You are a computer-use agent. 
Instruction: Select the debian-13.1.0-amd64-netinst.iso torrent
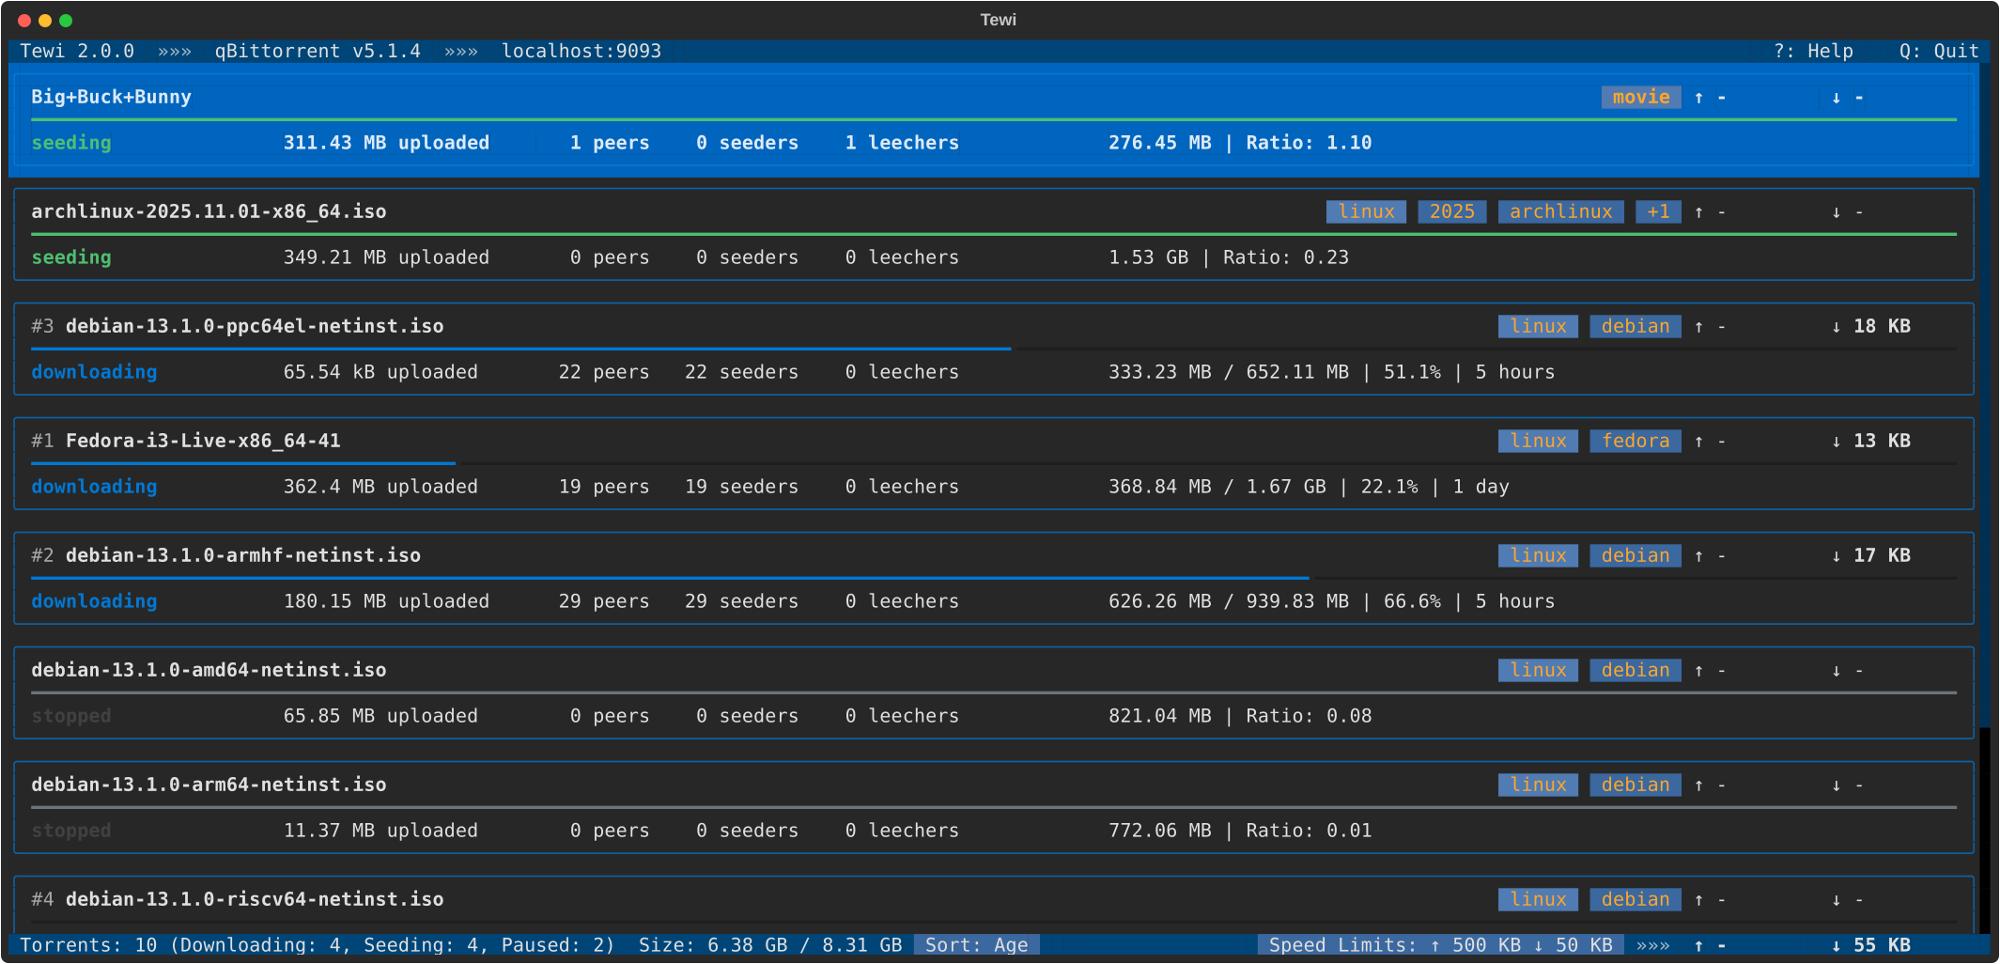(x=208, y=670)
